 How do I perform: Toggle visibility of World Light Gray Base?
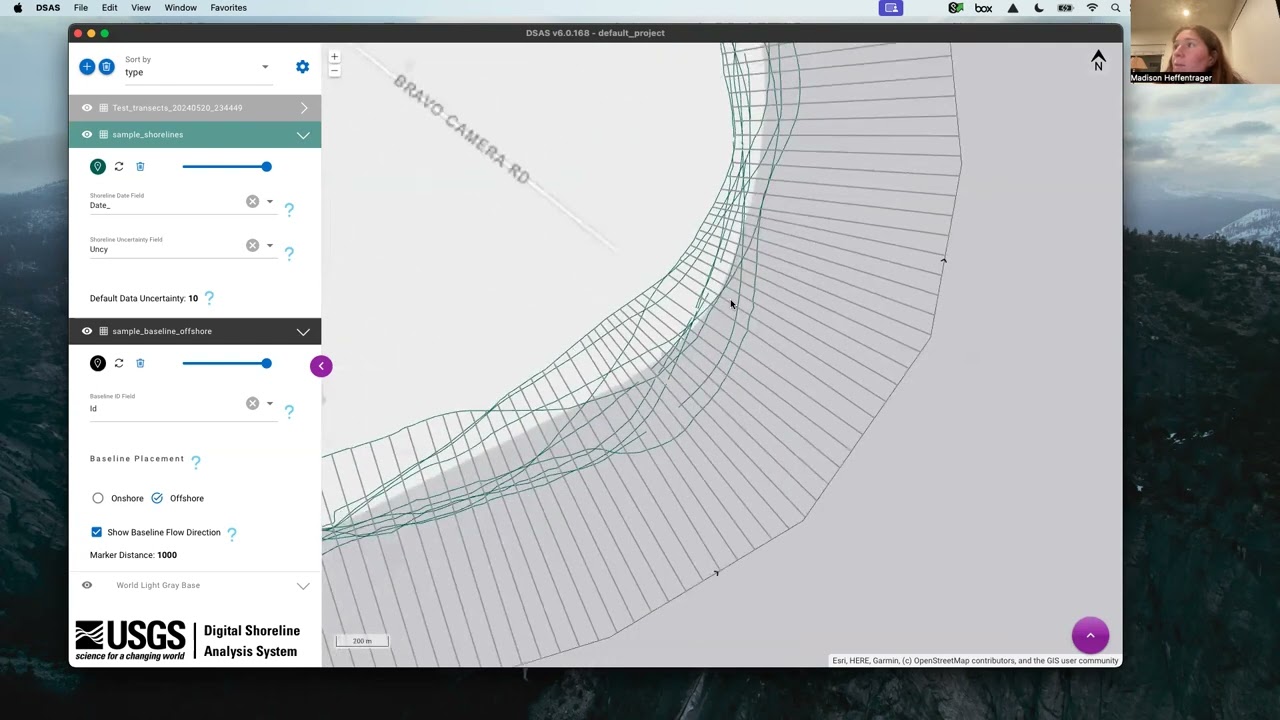87,585
